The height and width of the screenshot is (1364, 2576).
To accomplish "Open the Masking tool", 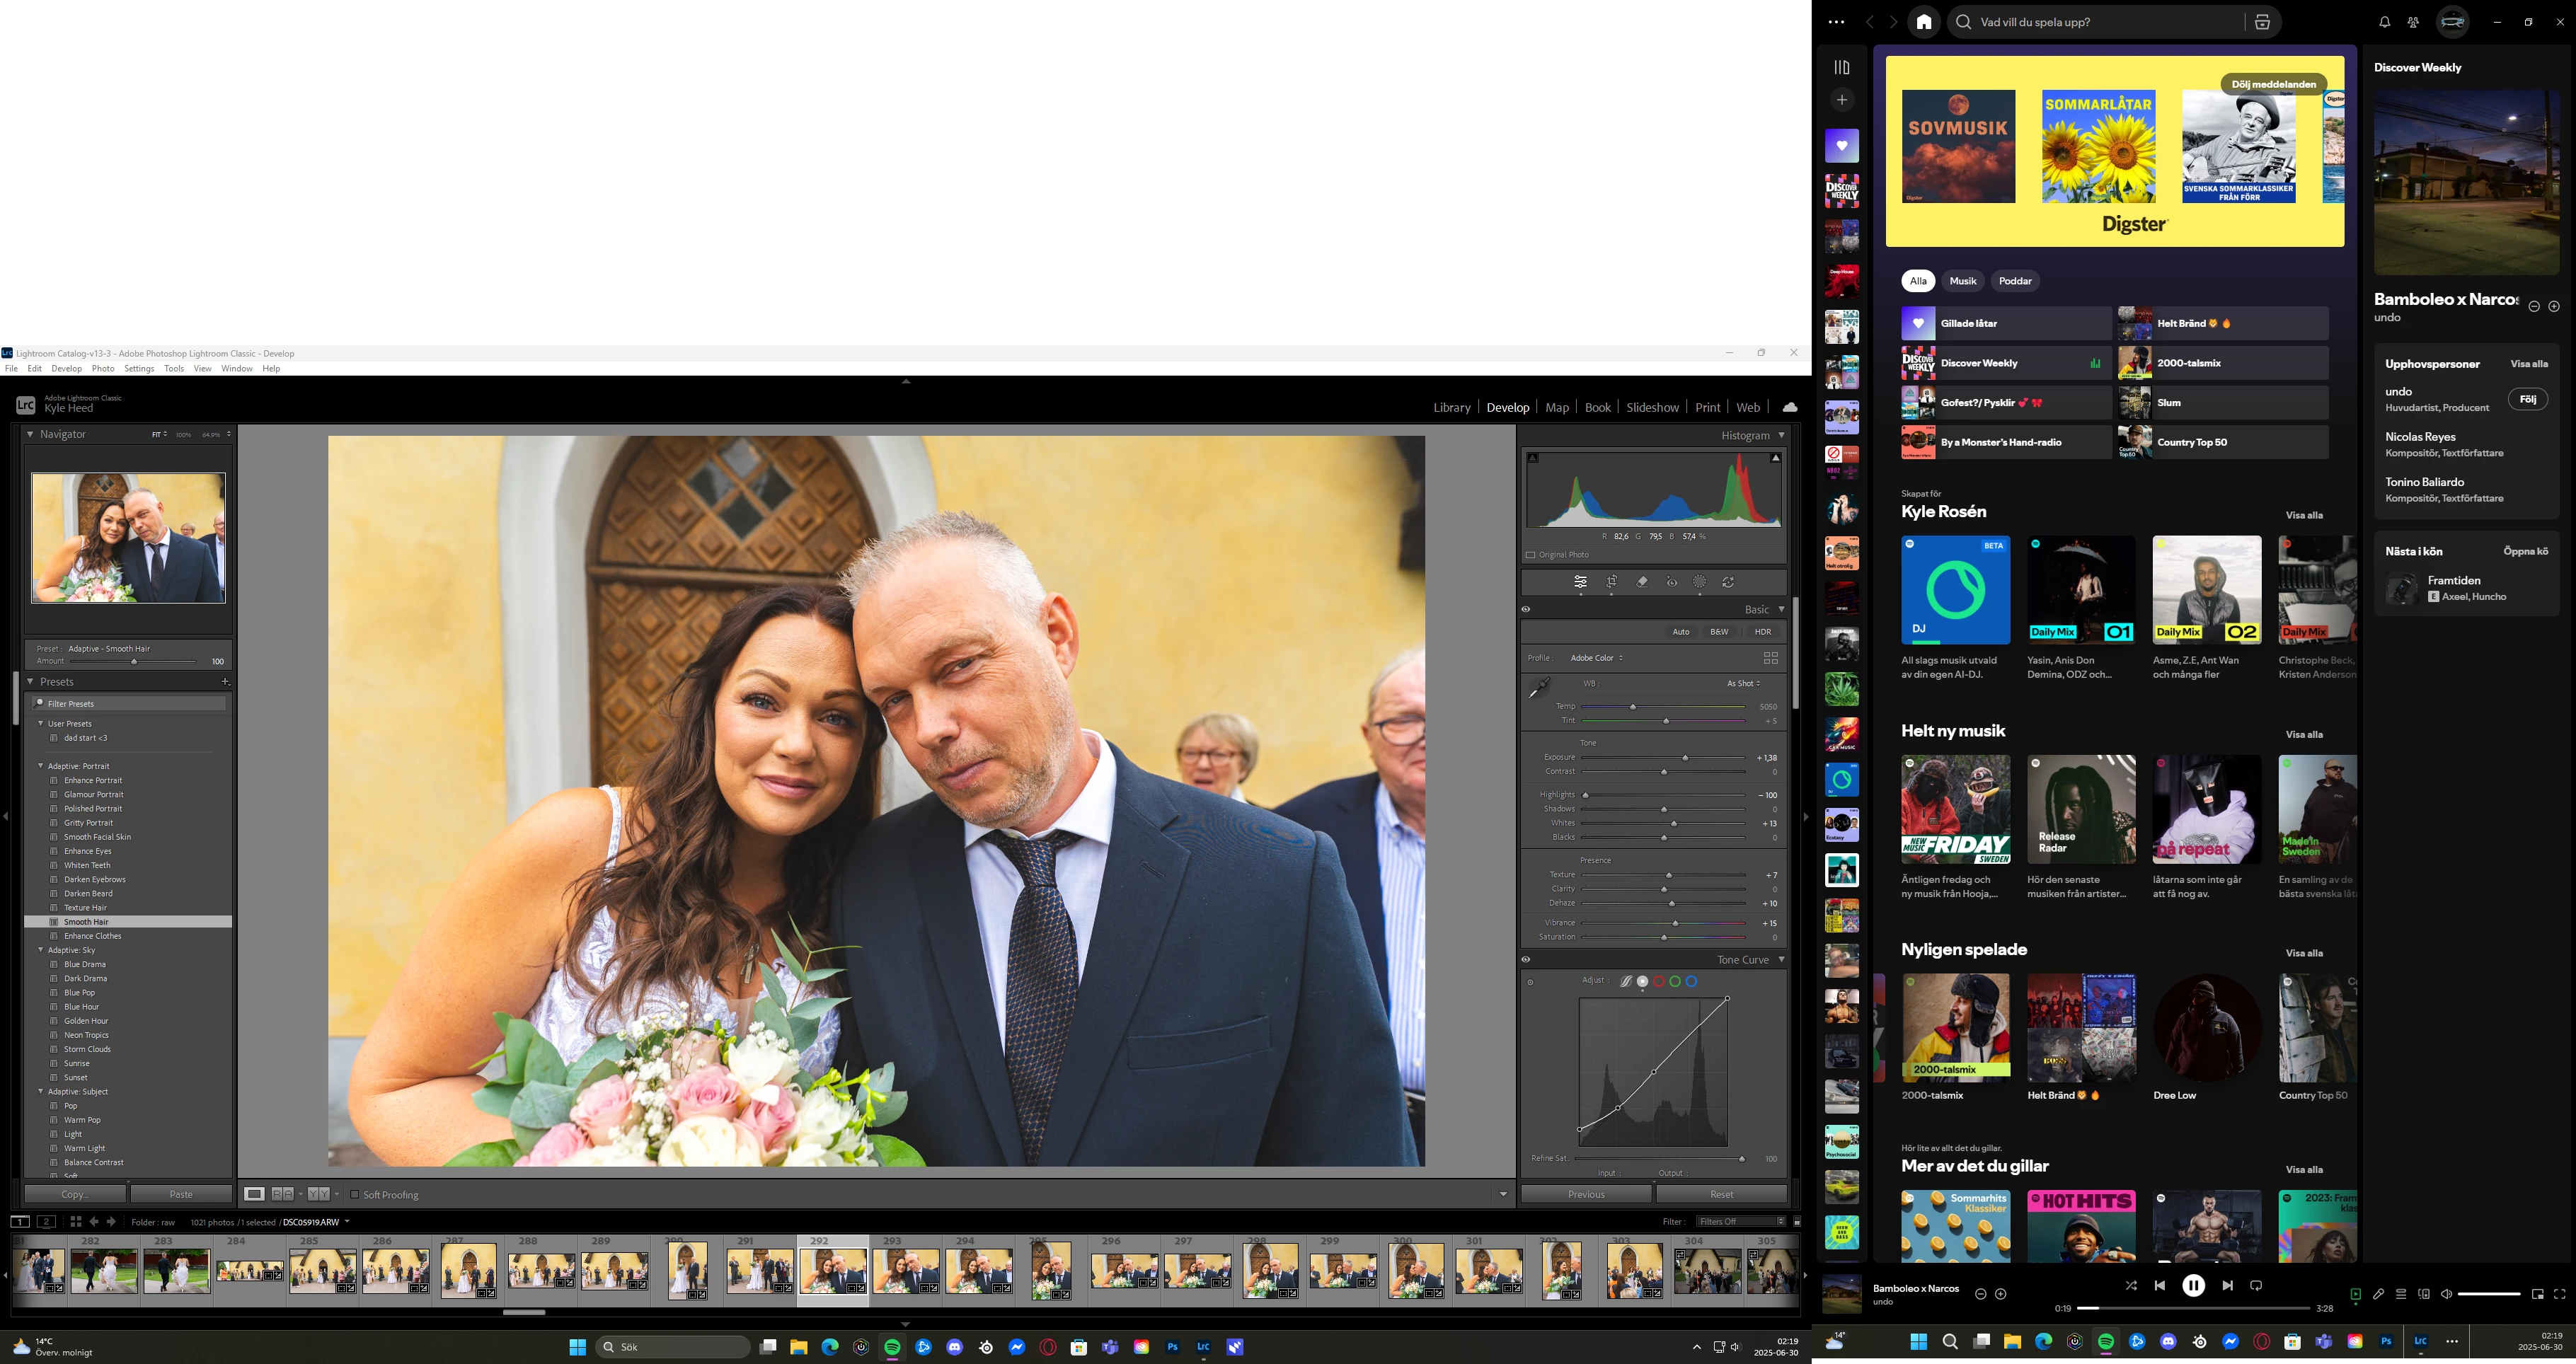I will pos(1699,582).
